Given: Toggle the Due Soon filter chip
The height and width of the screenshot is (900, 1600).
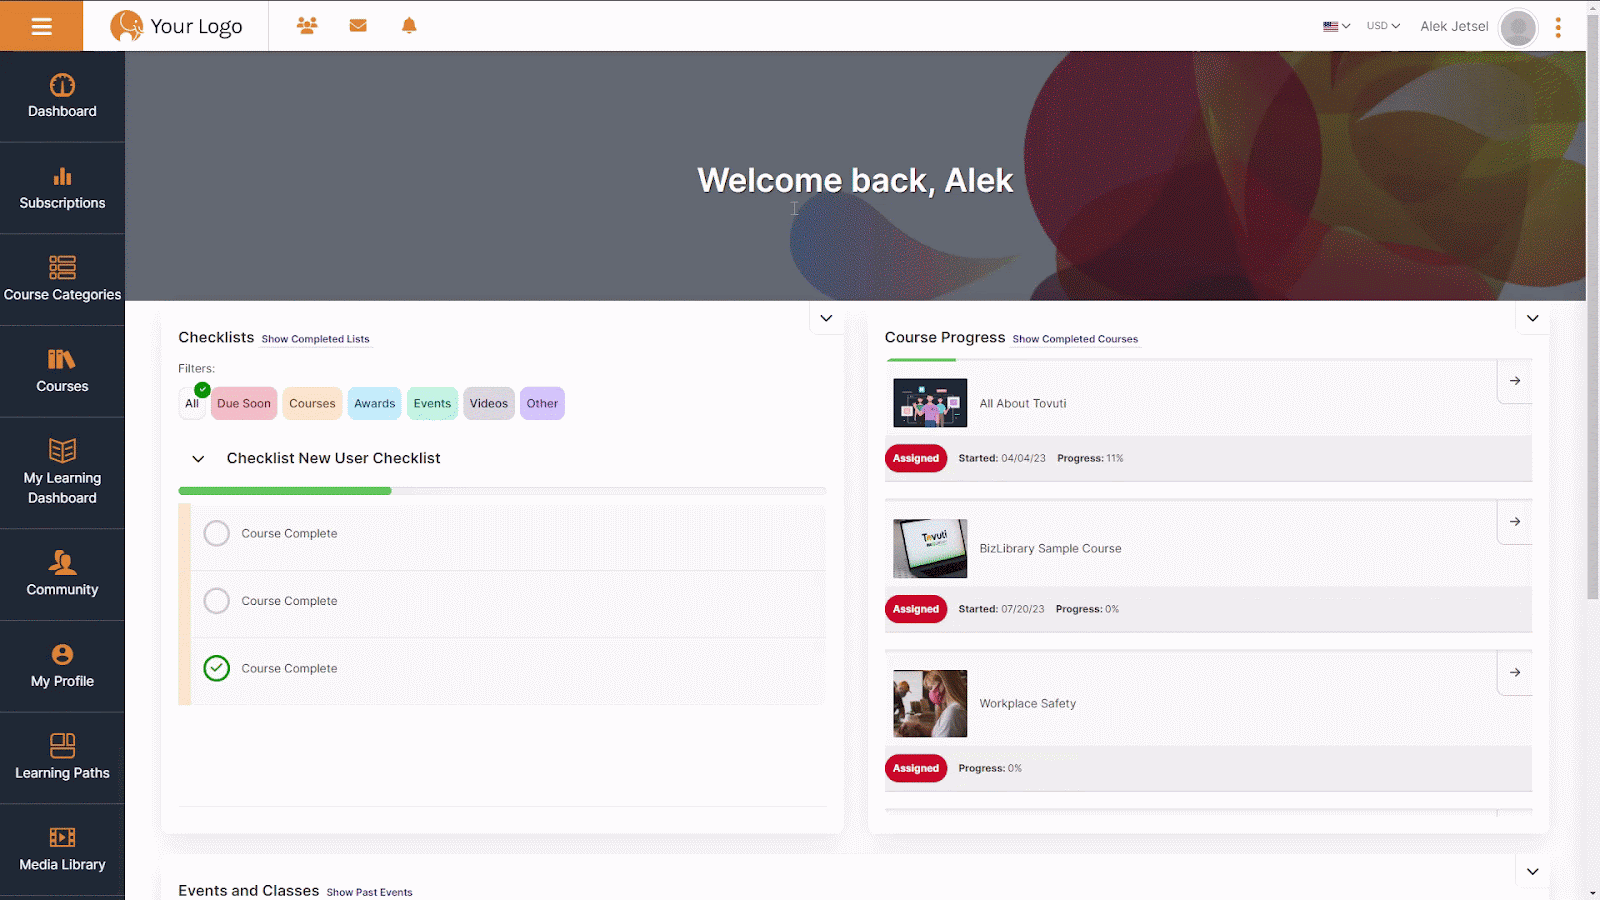Looking at the screenshot, I should pos(243,403).
